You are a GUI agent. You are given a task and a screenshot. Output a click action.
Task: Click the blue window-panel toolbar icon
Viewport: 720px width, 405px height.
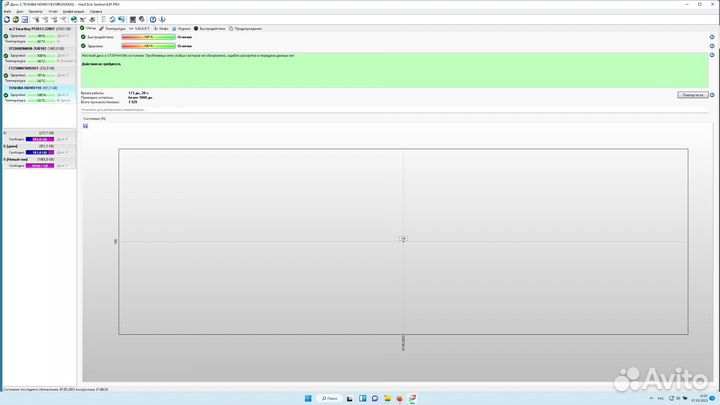25,19
